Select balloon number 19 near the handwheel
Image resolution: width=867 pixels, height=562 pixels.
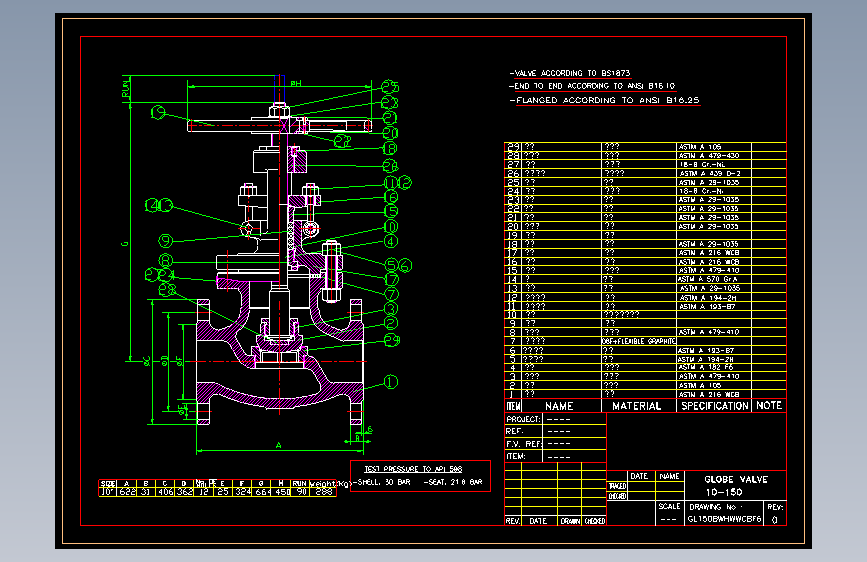pyautogui.click(x=158, y=112)
